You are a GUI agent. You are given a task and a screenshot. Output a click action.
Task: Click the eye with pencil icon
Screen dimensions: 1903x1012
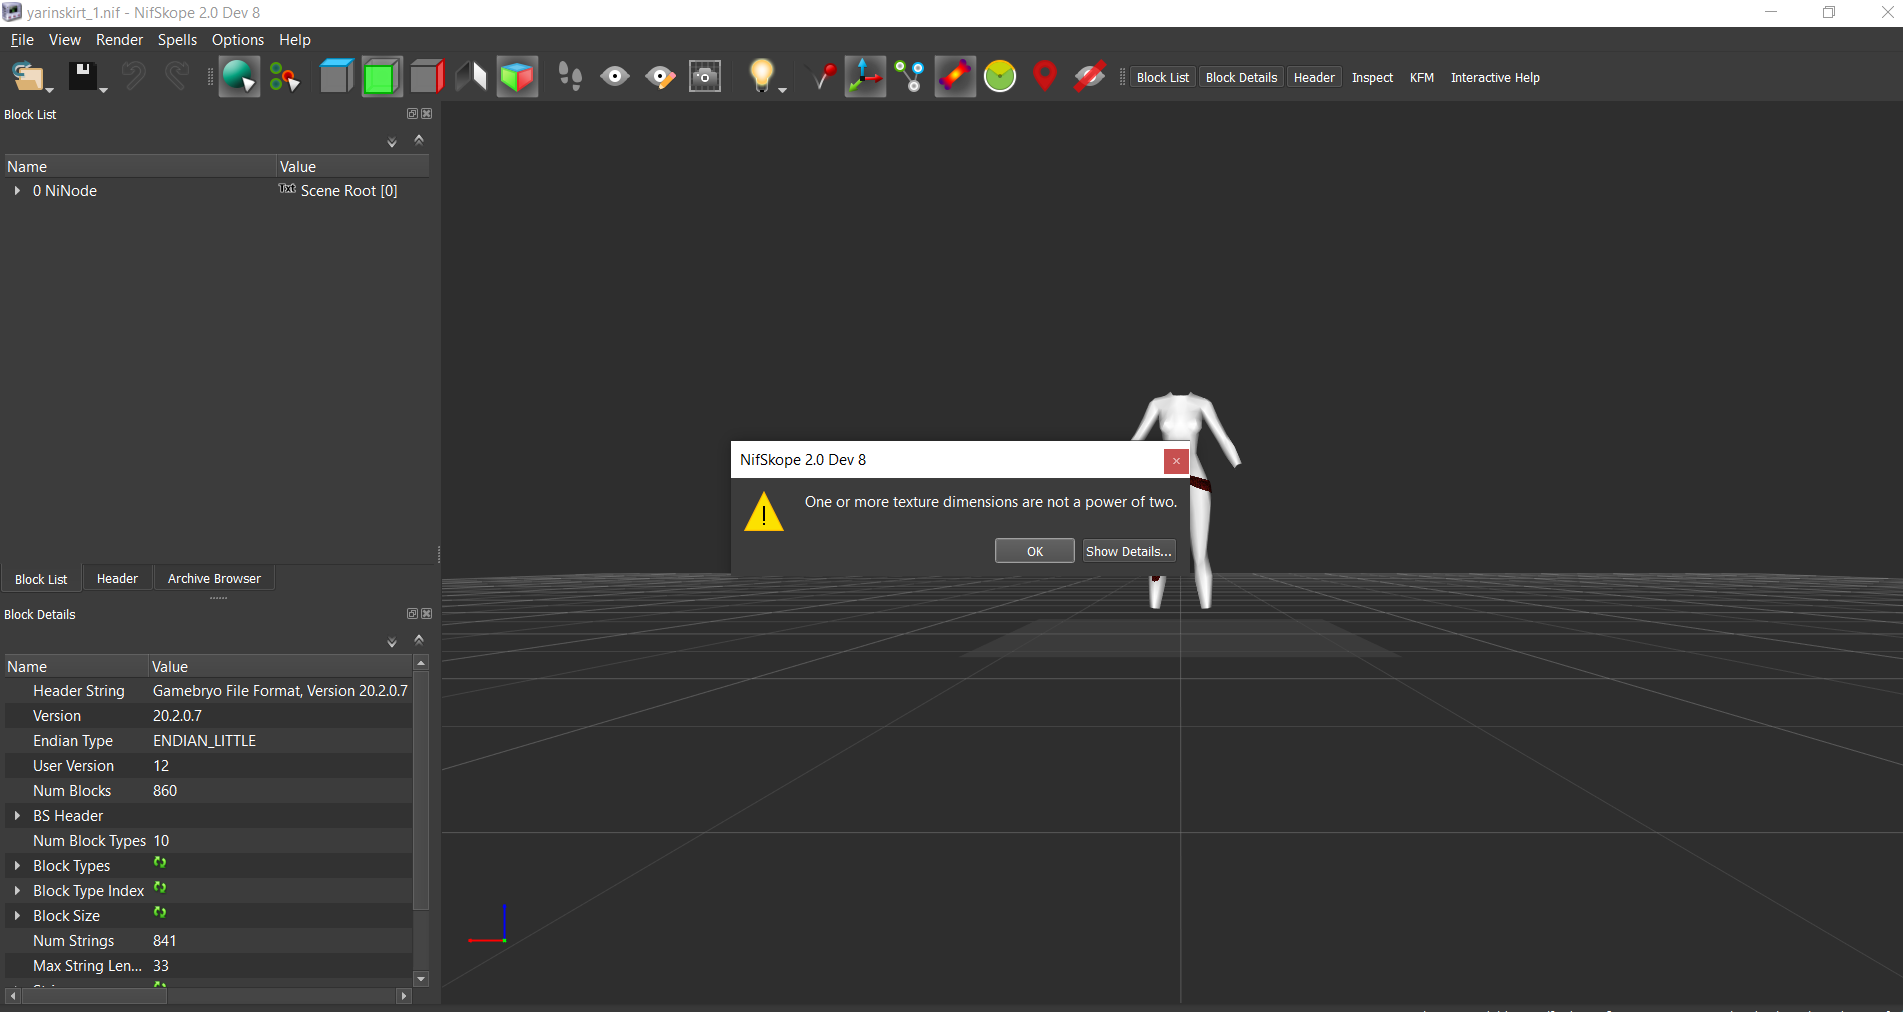coord(660,76)
